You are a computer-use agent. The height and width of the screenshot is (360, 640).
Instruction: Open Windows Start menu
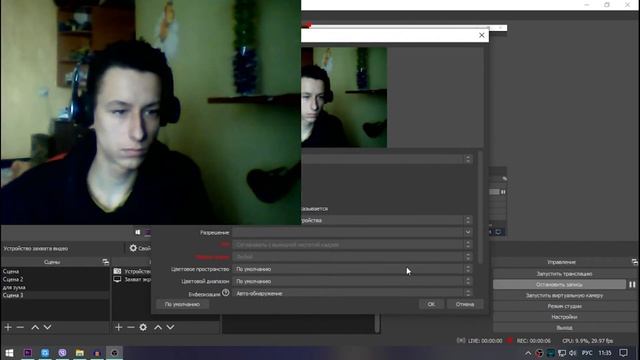click(x=9, y=353)
